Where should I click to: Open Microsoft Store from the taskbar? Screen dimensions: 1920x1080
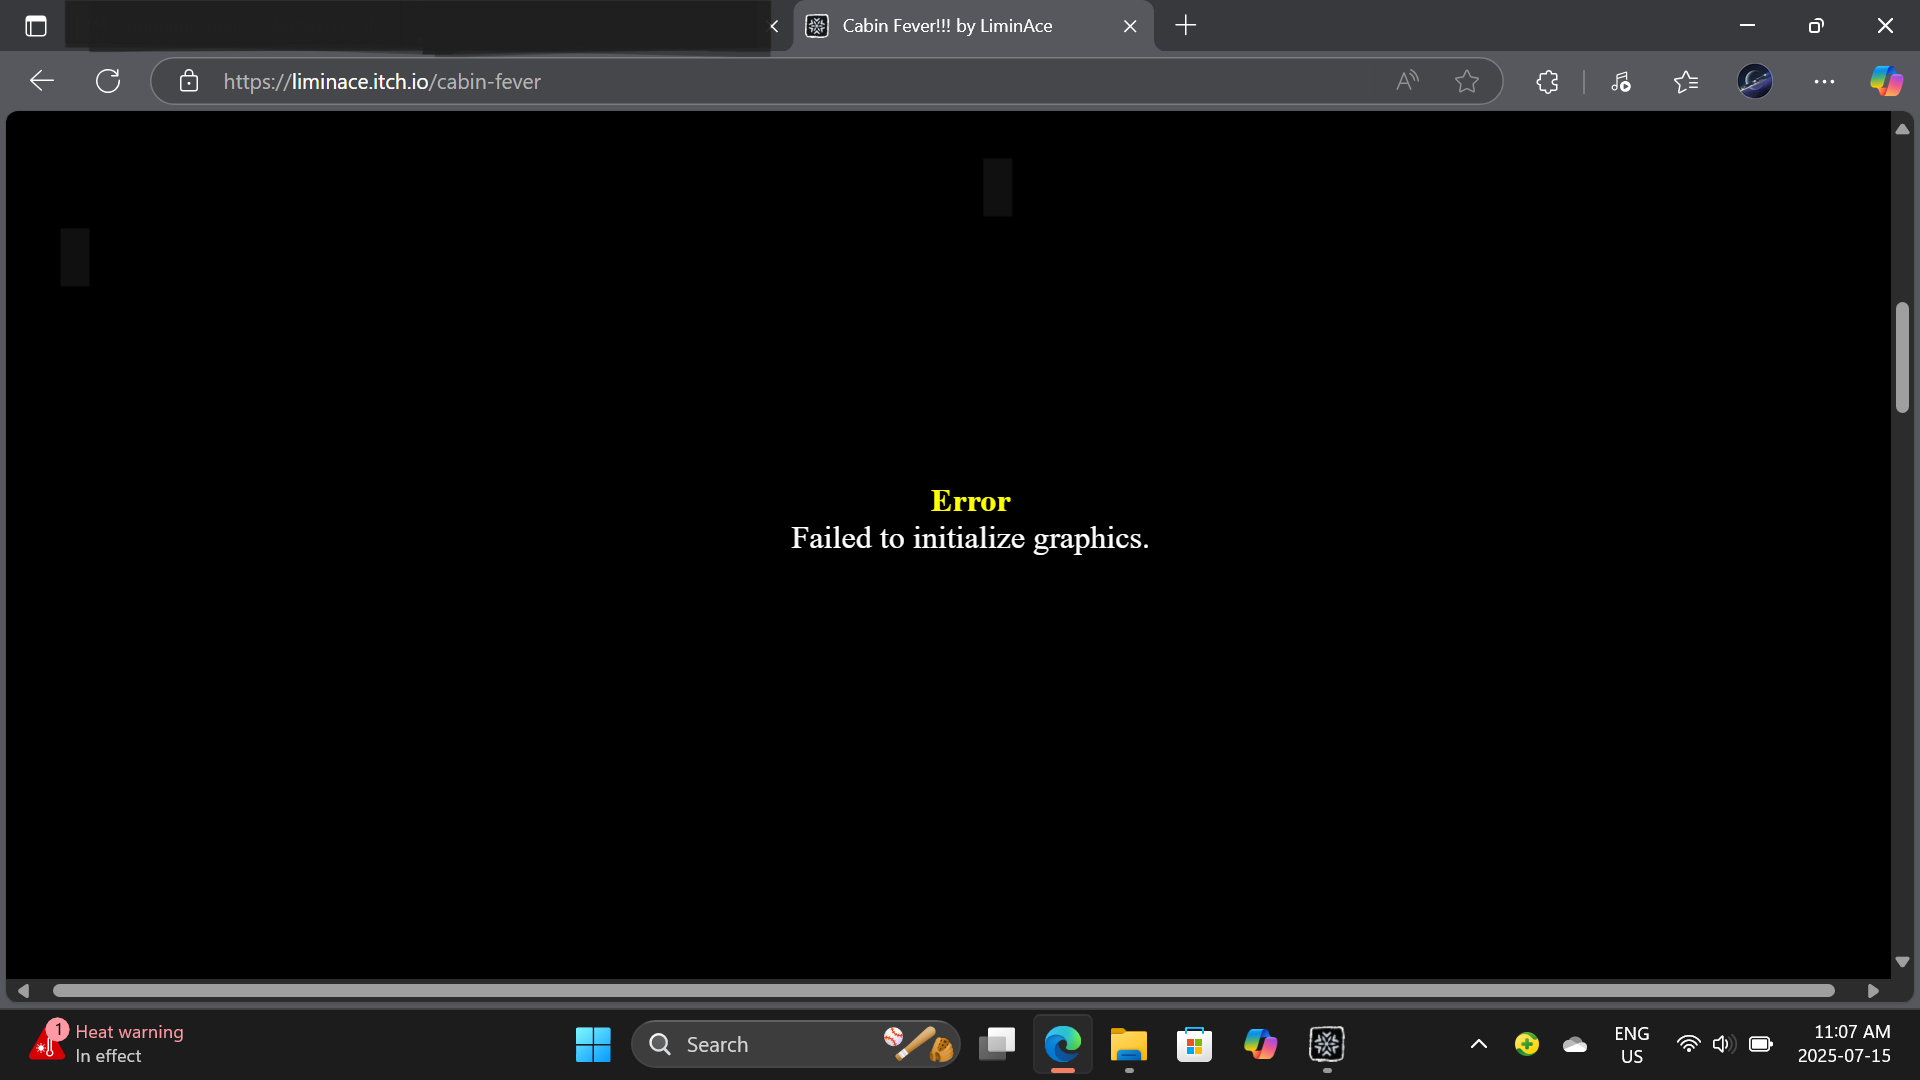1194,1044
